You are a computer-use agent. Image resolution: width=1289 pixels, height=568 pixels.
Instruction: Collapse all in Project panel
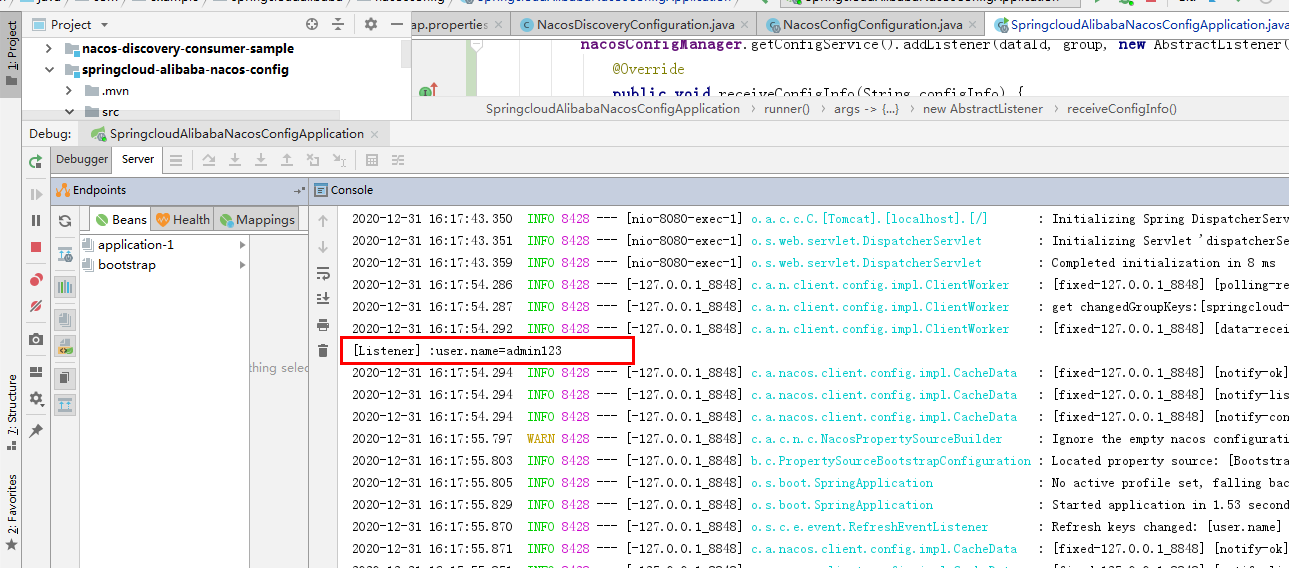338,24
